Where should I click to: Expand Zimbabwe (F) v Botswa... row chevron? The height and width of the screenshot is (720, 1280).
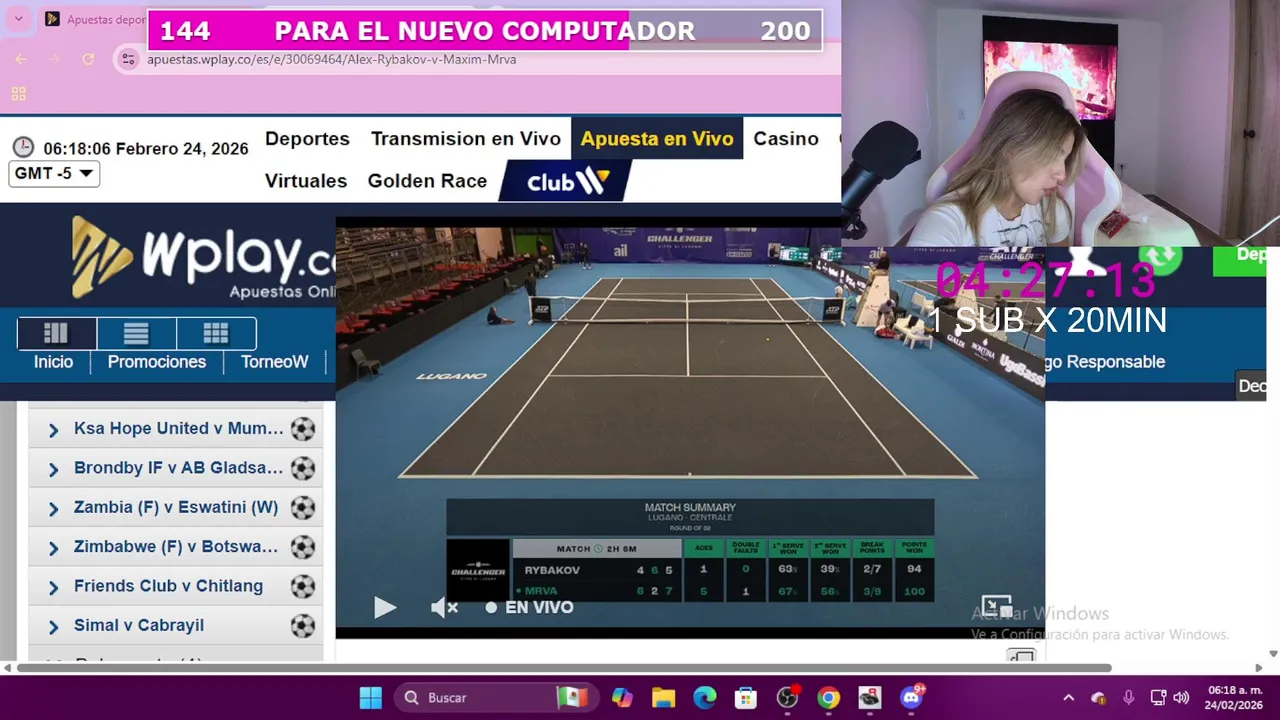(x=53, y=549)
